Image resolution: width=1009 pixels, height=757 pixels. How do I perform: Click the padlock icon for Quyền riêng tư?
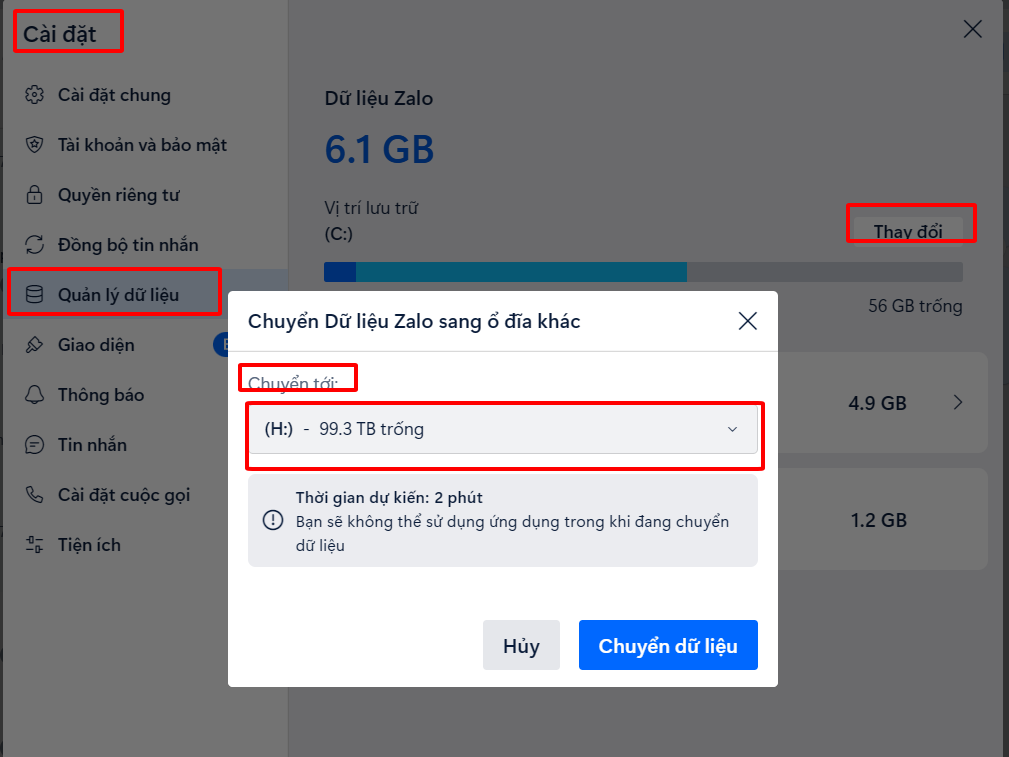(35, 195)
